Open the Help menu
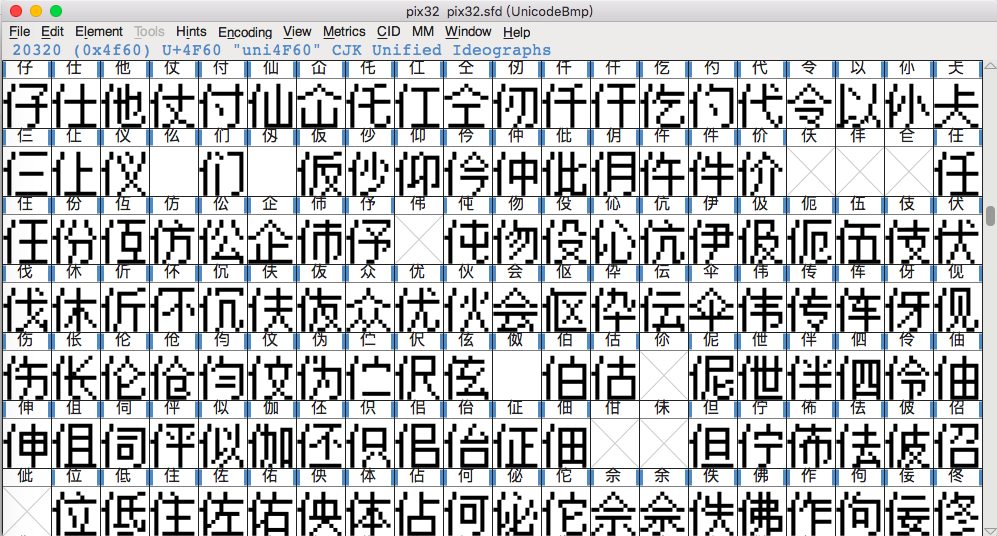The image size is (997, 536). [517, 32]
